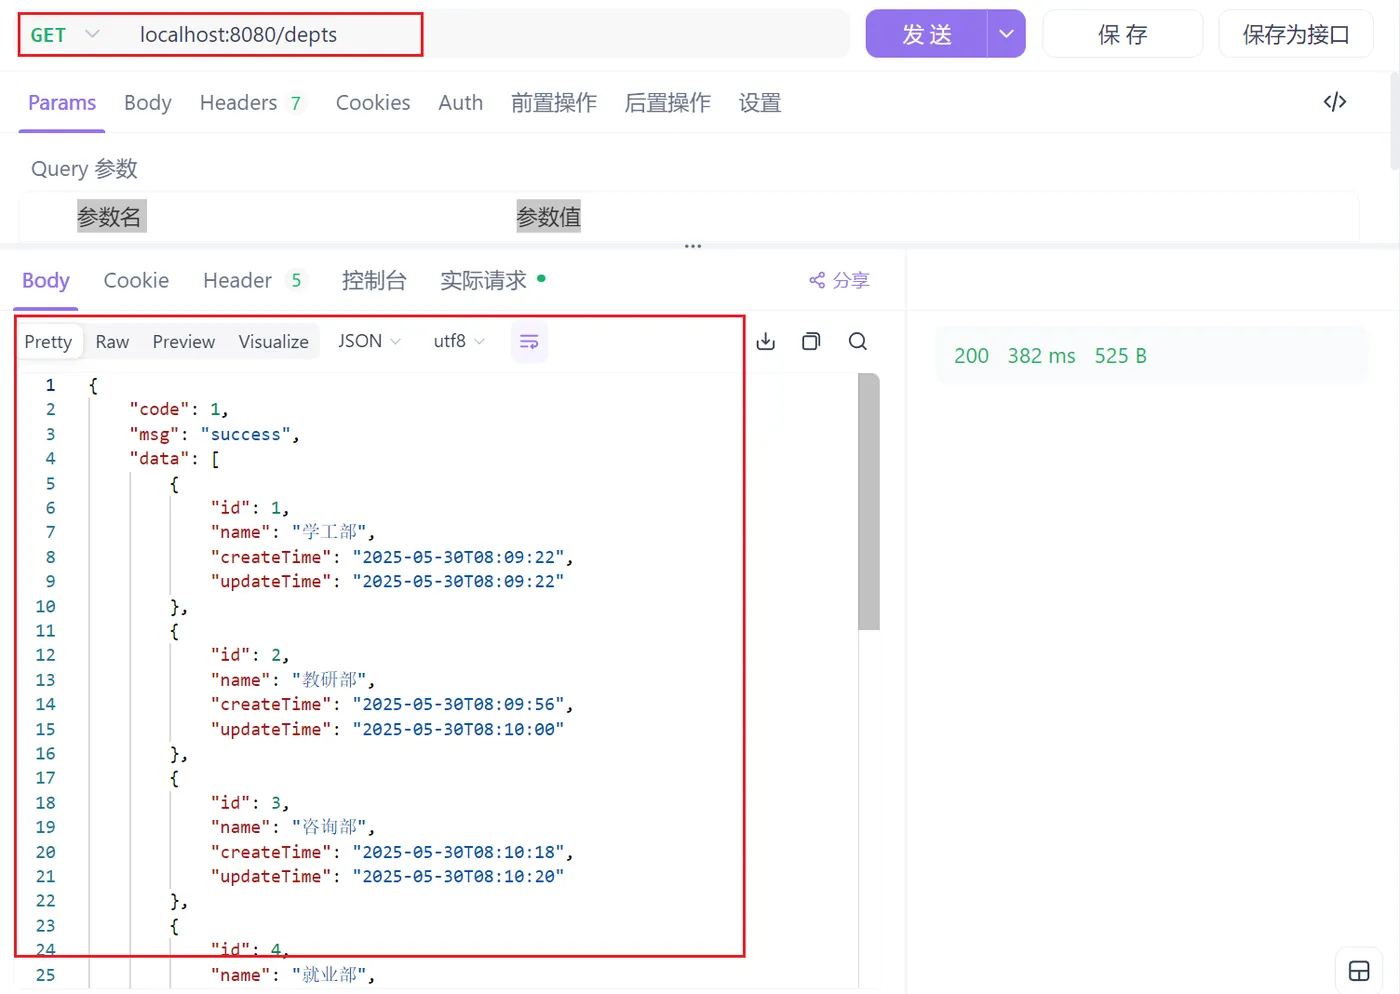Expand the send button options arrow
This screenshot has height=994, width=1400.
pyautogui.click(x=1006, y=34)
